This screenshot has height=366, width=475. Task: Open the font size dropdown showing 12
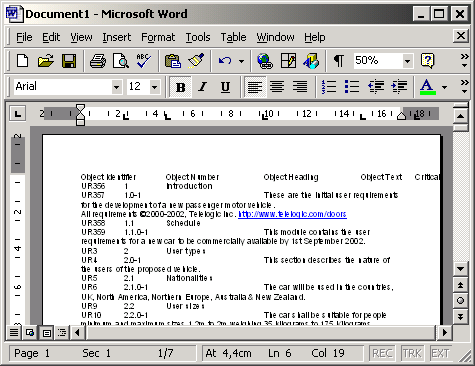click(154, 87)
